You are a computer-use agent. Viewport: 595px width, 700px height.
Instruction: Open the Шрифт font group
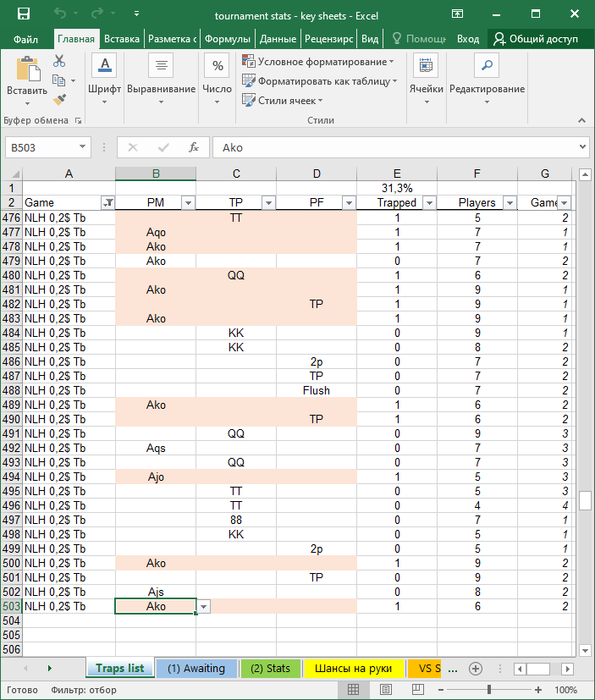[104, 79]
